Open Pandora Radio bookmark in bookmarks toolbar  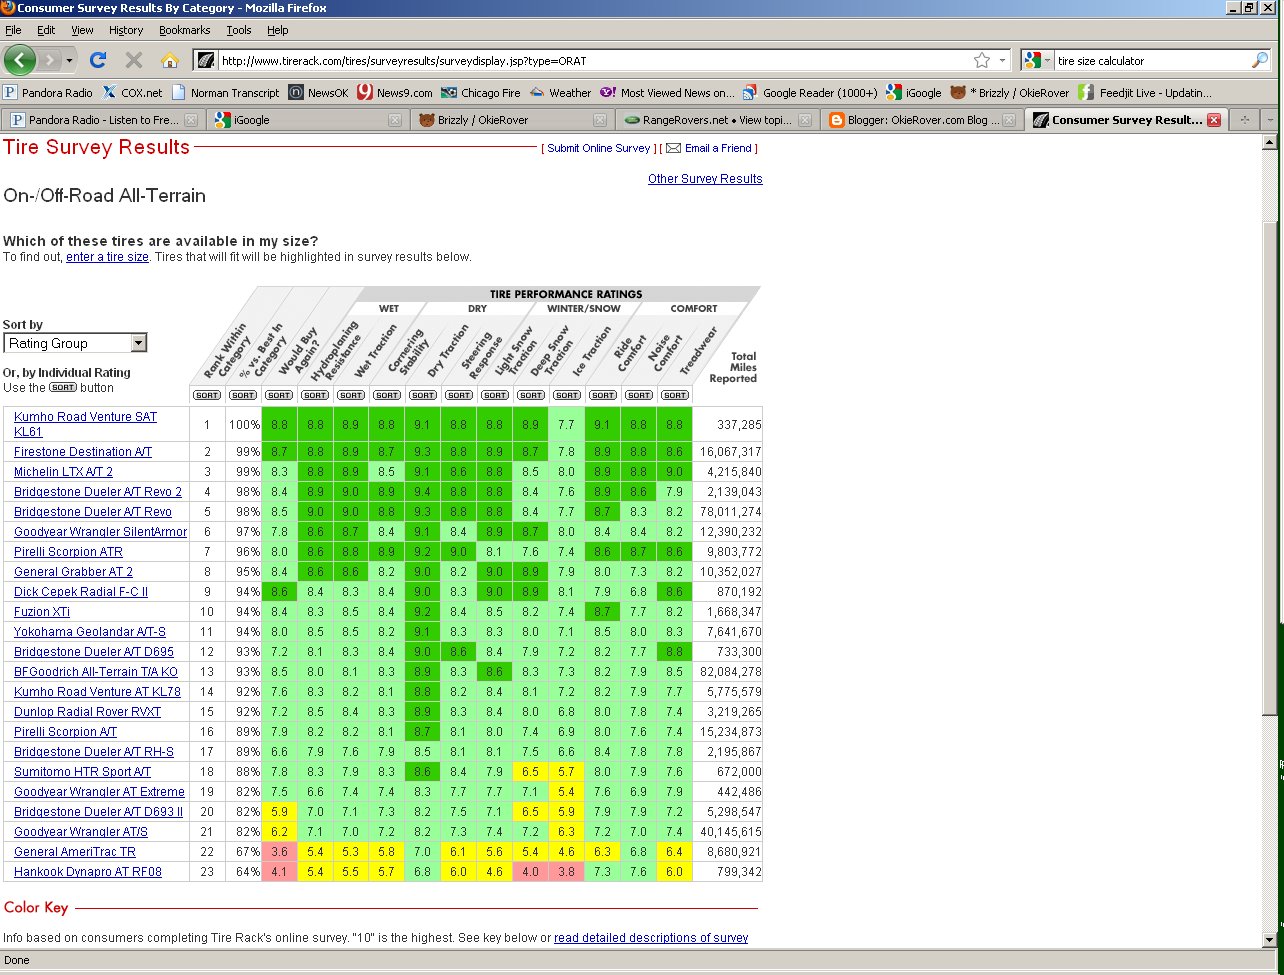[x=48, y=92]
